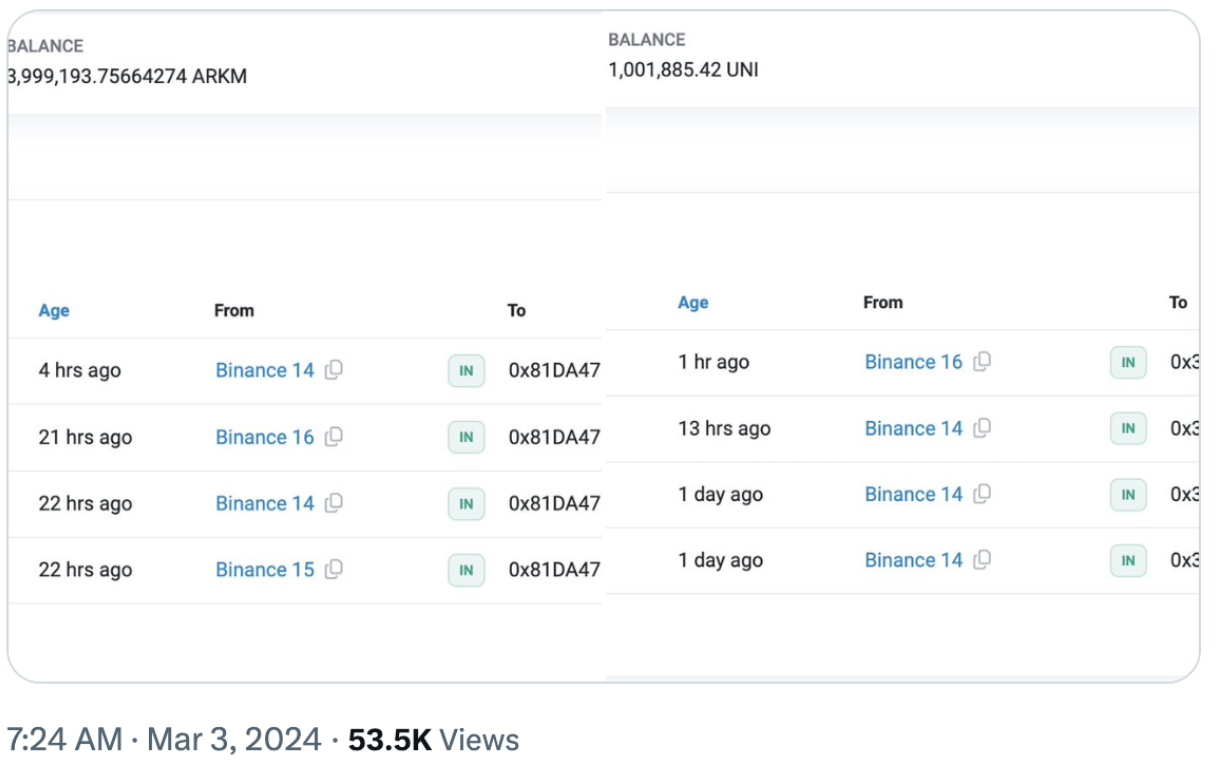The height and width of the screenshot is (764, 1226).
Task: Click BALANCE label above the ARKM amount
Action: [45, 46]
